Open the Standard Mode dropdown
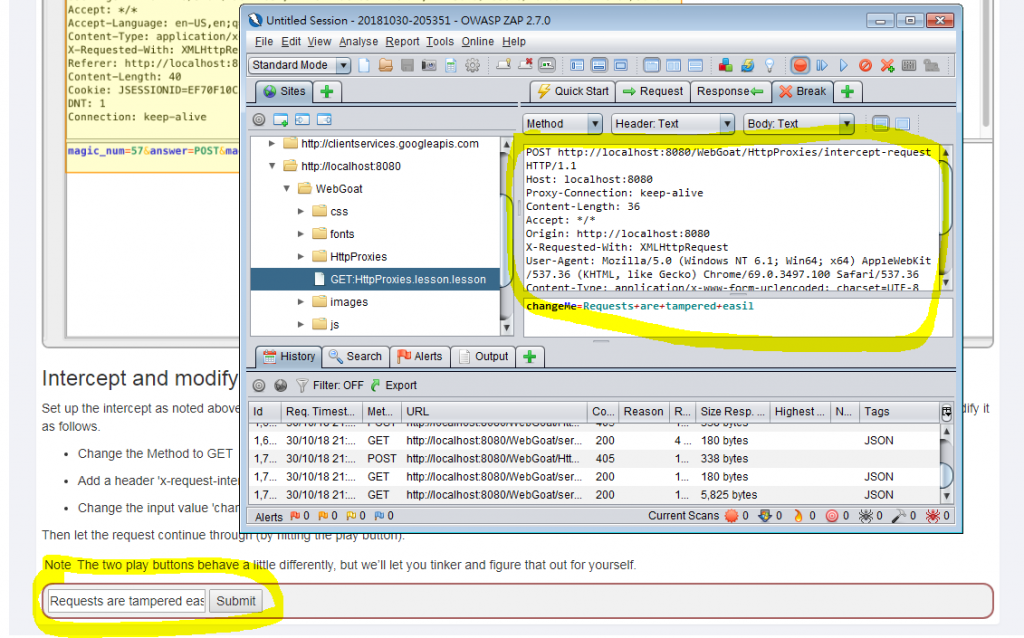Screen dimensions: 1024x638 coord(300,65)
